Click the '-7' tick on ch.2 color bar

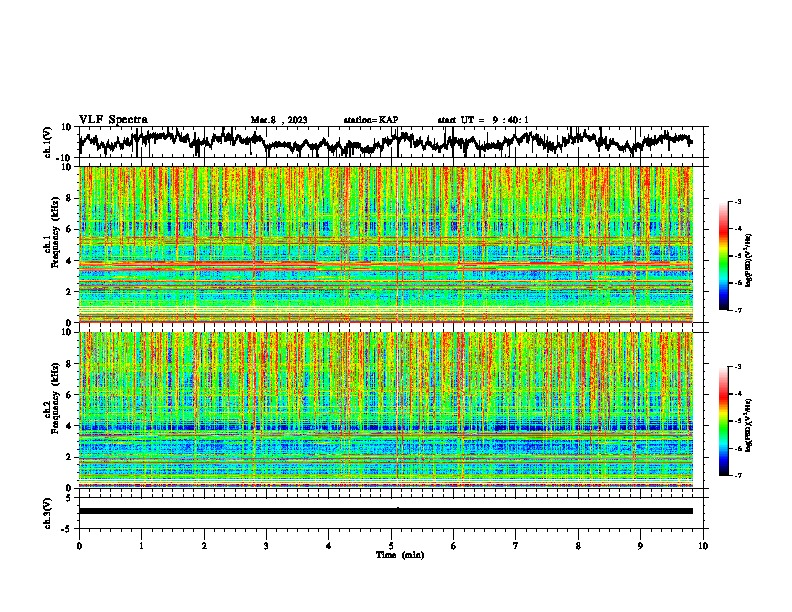pos(738,476)
